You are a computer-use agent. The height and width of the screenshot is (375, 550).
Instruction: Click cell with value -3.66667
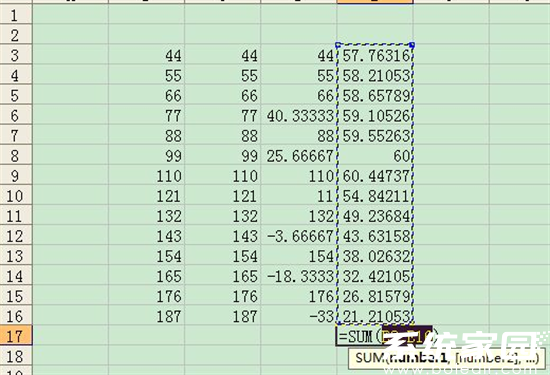point(299,235)
